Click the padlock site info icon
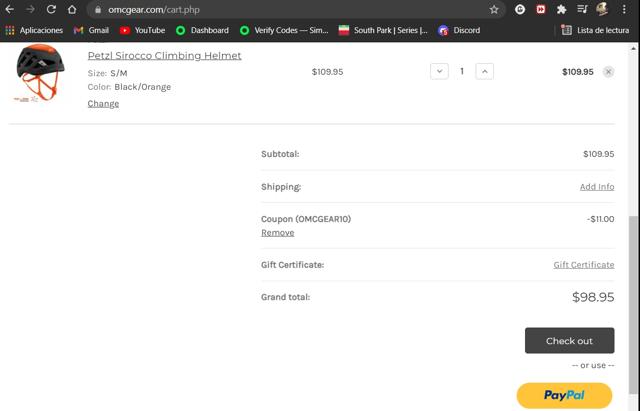640x411 pixels. tap(98, 9)
